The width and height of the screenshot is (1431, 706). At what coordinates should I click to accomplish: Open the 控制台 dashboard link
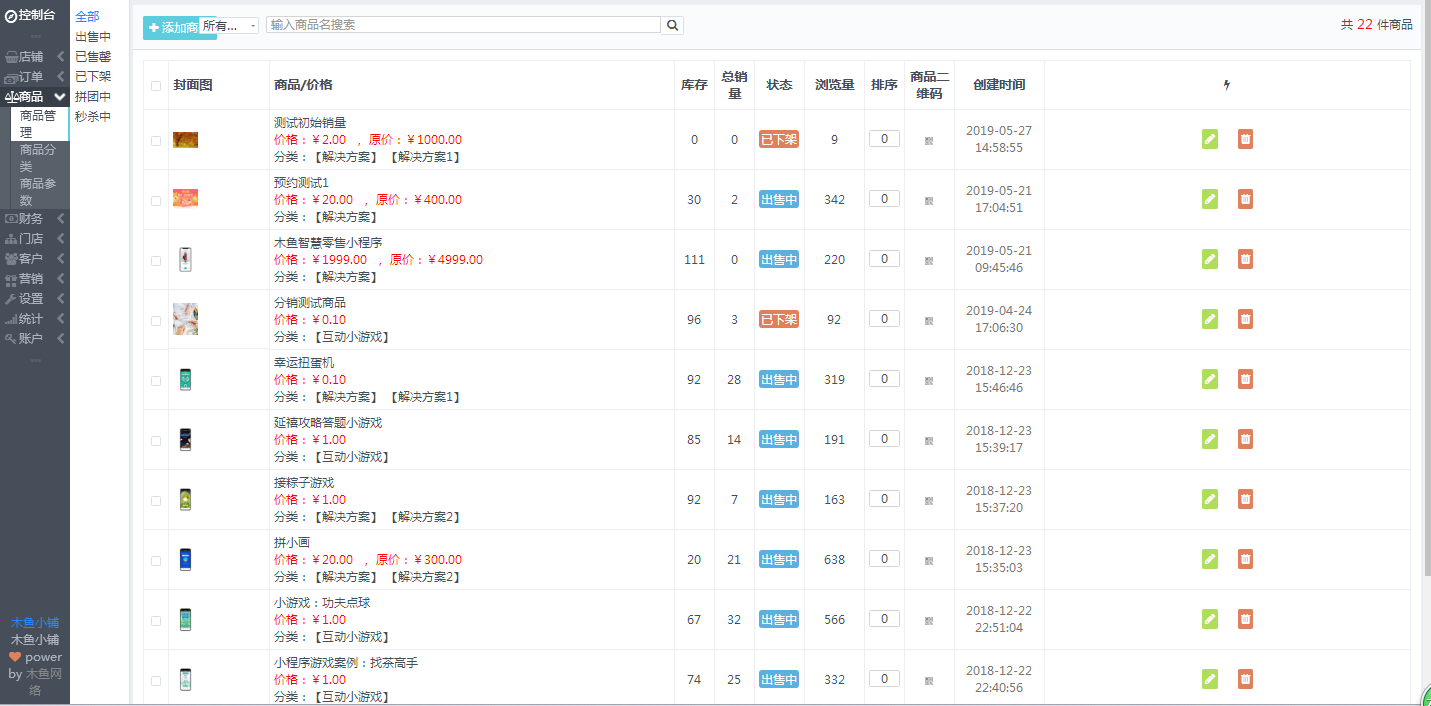(34, 15)
